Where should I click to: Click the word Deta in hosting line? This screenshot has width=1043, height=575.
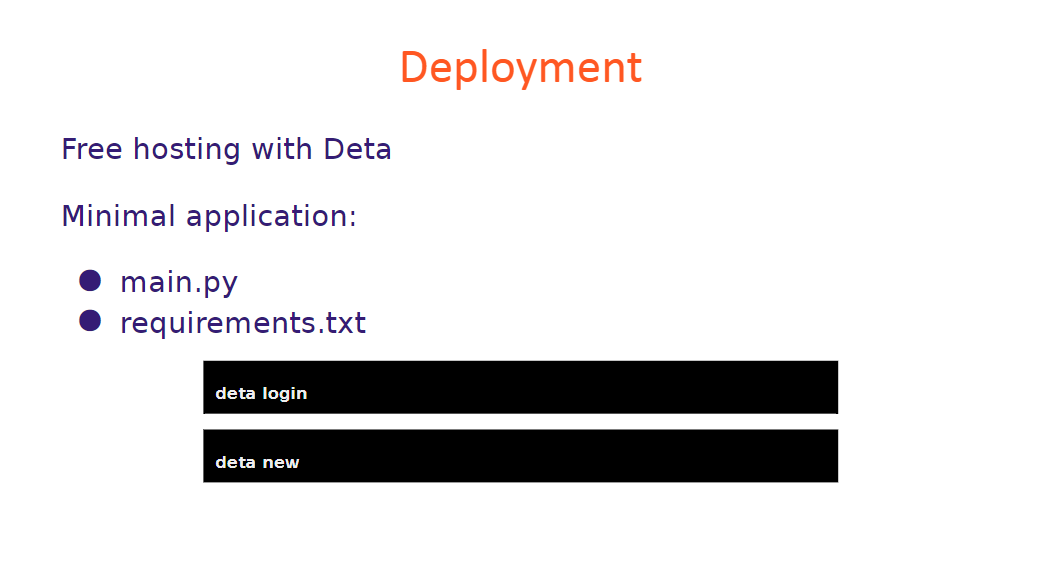click(357, 150)
